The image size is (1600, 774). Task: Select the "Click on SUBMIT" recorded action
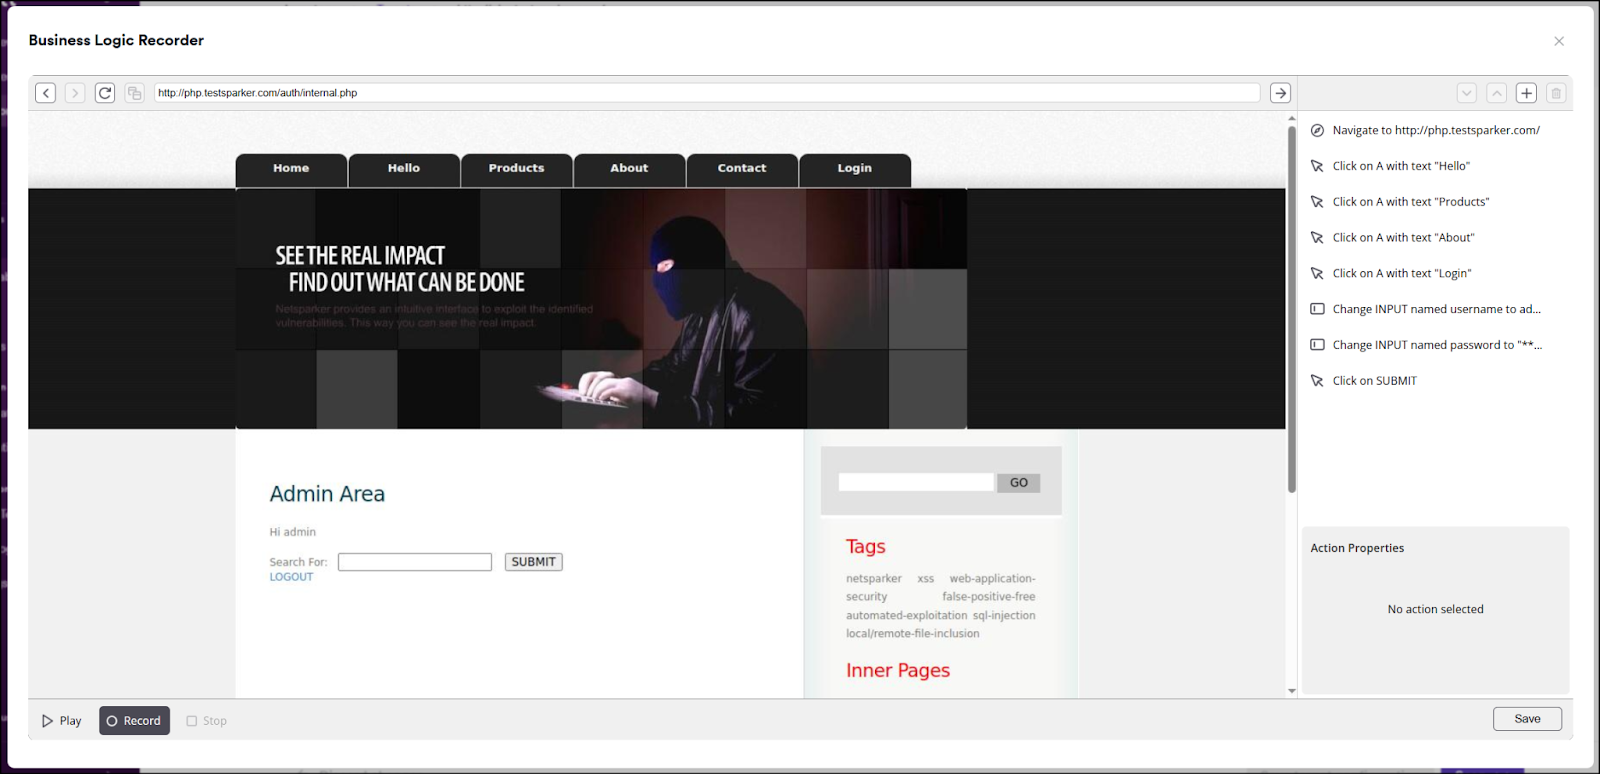(x=1374, y=381)
